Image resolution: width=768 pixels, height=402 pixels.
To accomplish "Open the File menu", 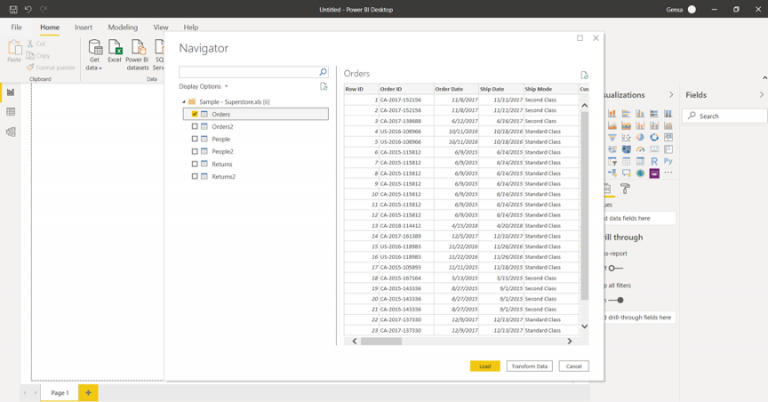I will (x=16, y=27).
